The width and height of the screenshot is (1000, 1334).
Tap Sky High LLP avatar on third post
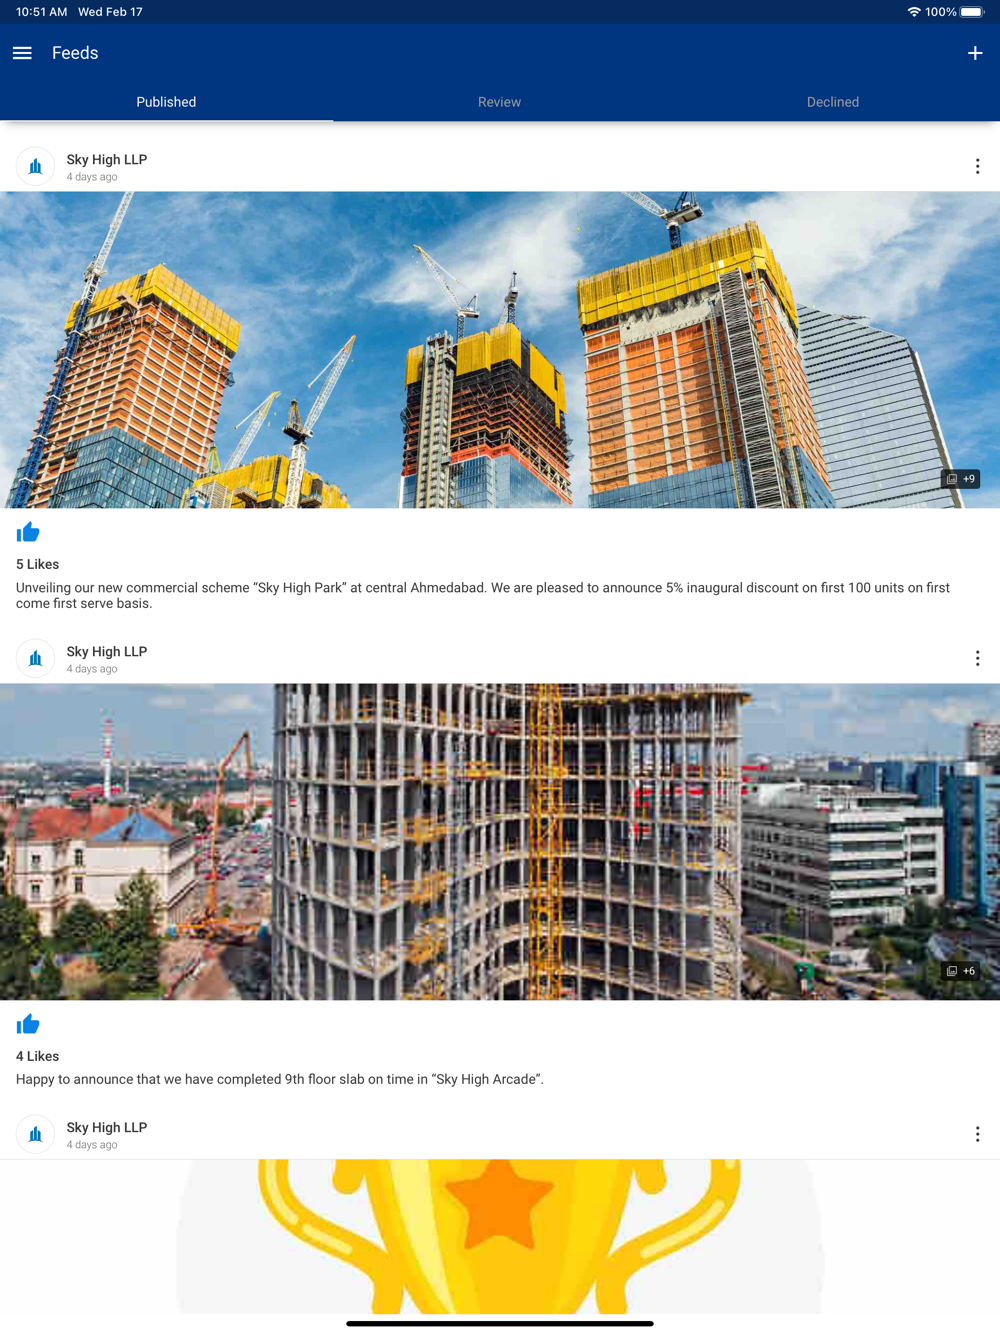coord(35,1134)
